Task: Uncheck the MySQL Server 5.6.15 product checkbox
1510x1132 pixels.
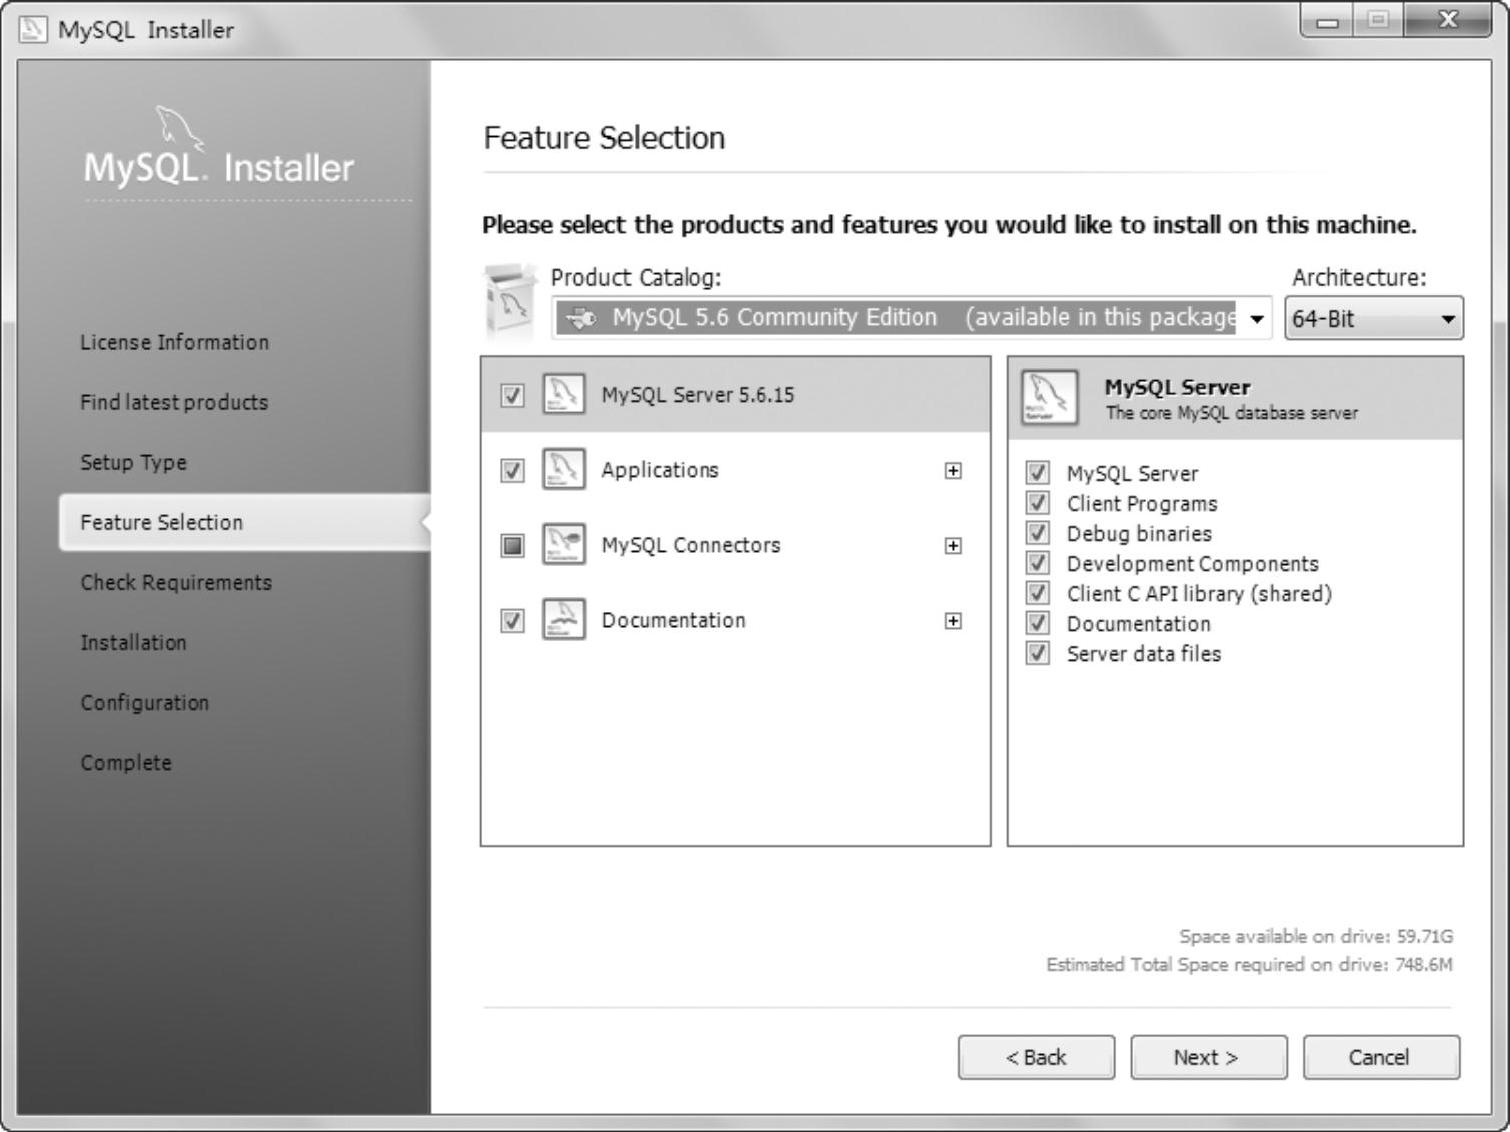Action: pyautogui.click(x=512, y=395)
